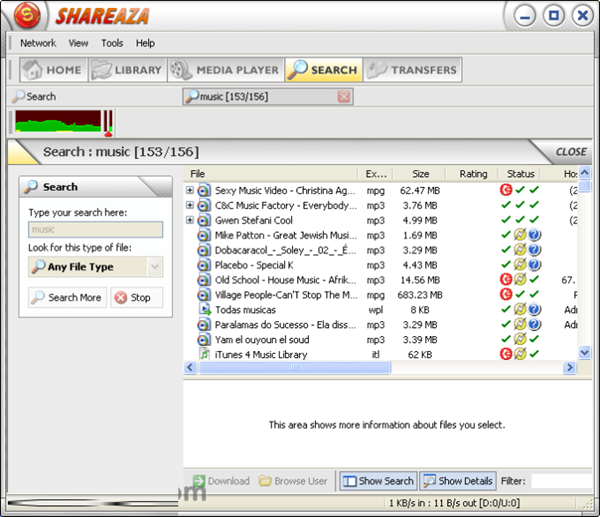Click the red busy status icon for iTunes 4 Music Library
This screenshot has height=517, width=600.
pyautogui.click(x=506, y=354)
